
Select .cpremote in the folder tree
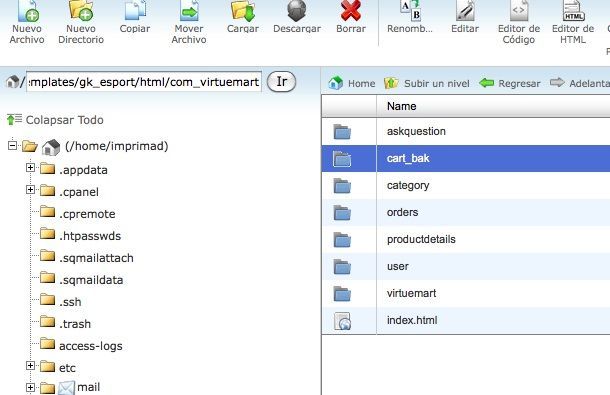(87, 214)
